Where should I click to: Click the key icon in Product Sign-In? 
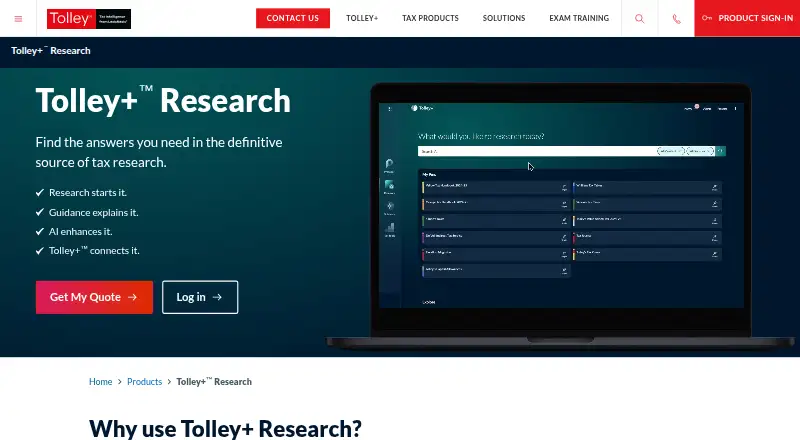point(707,18)
